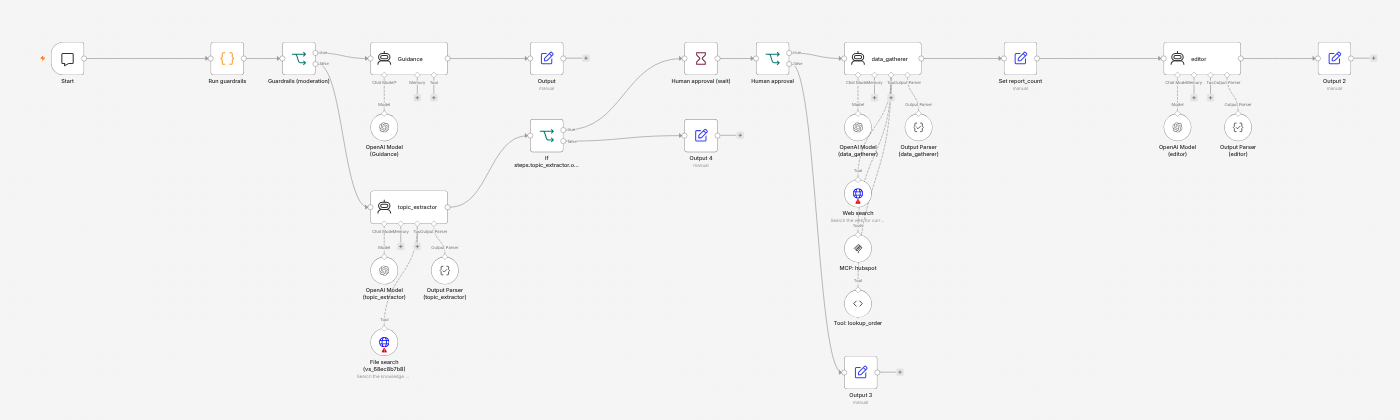Image resolution: width=1400 pixels, height=420 pixels.
Task: Open the Guidance agent node
Action: coord(409,58)
